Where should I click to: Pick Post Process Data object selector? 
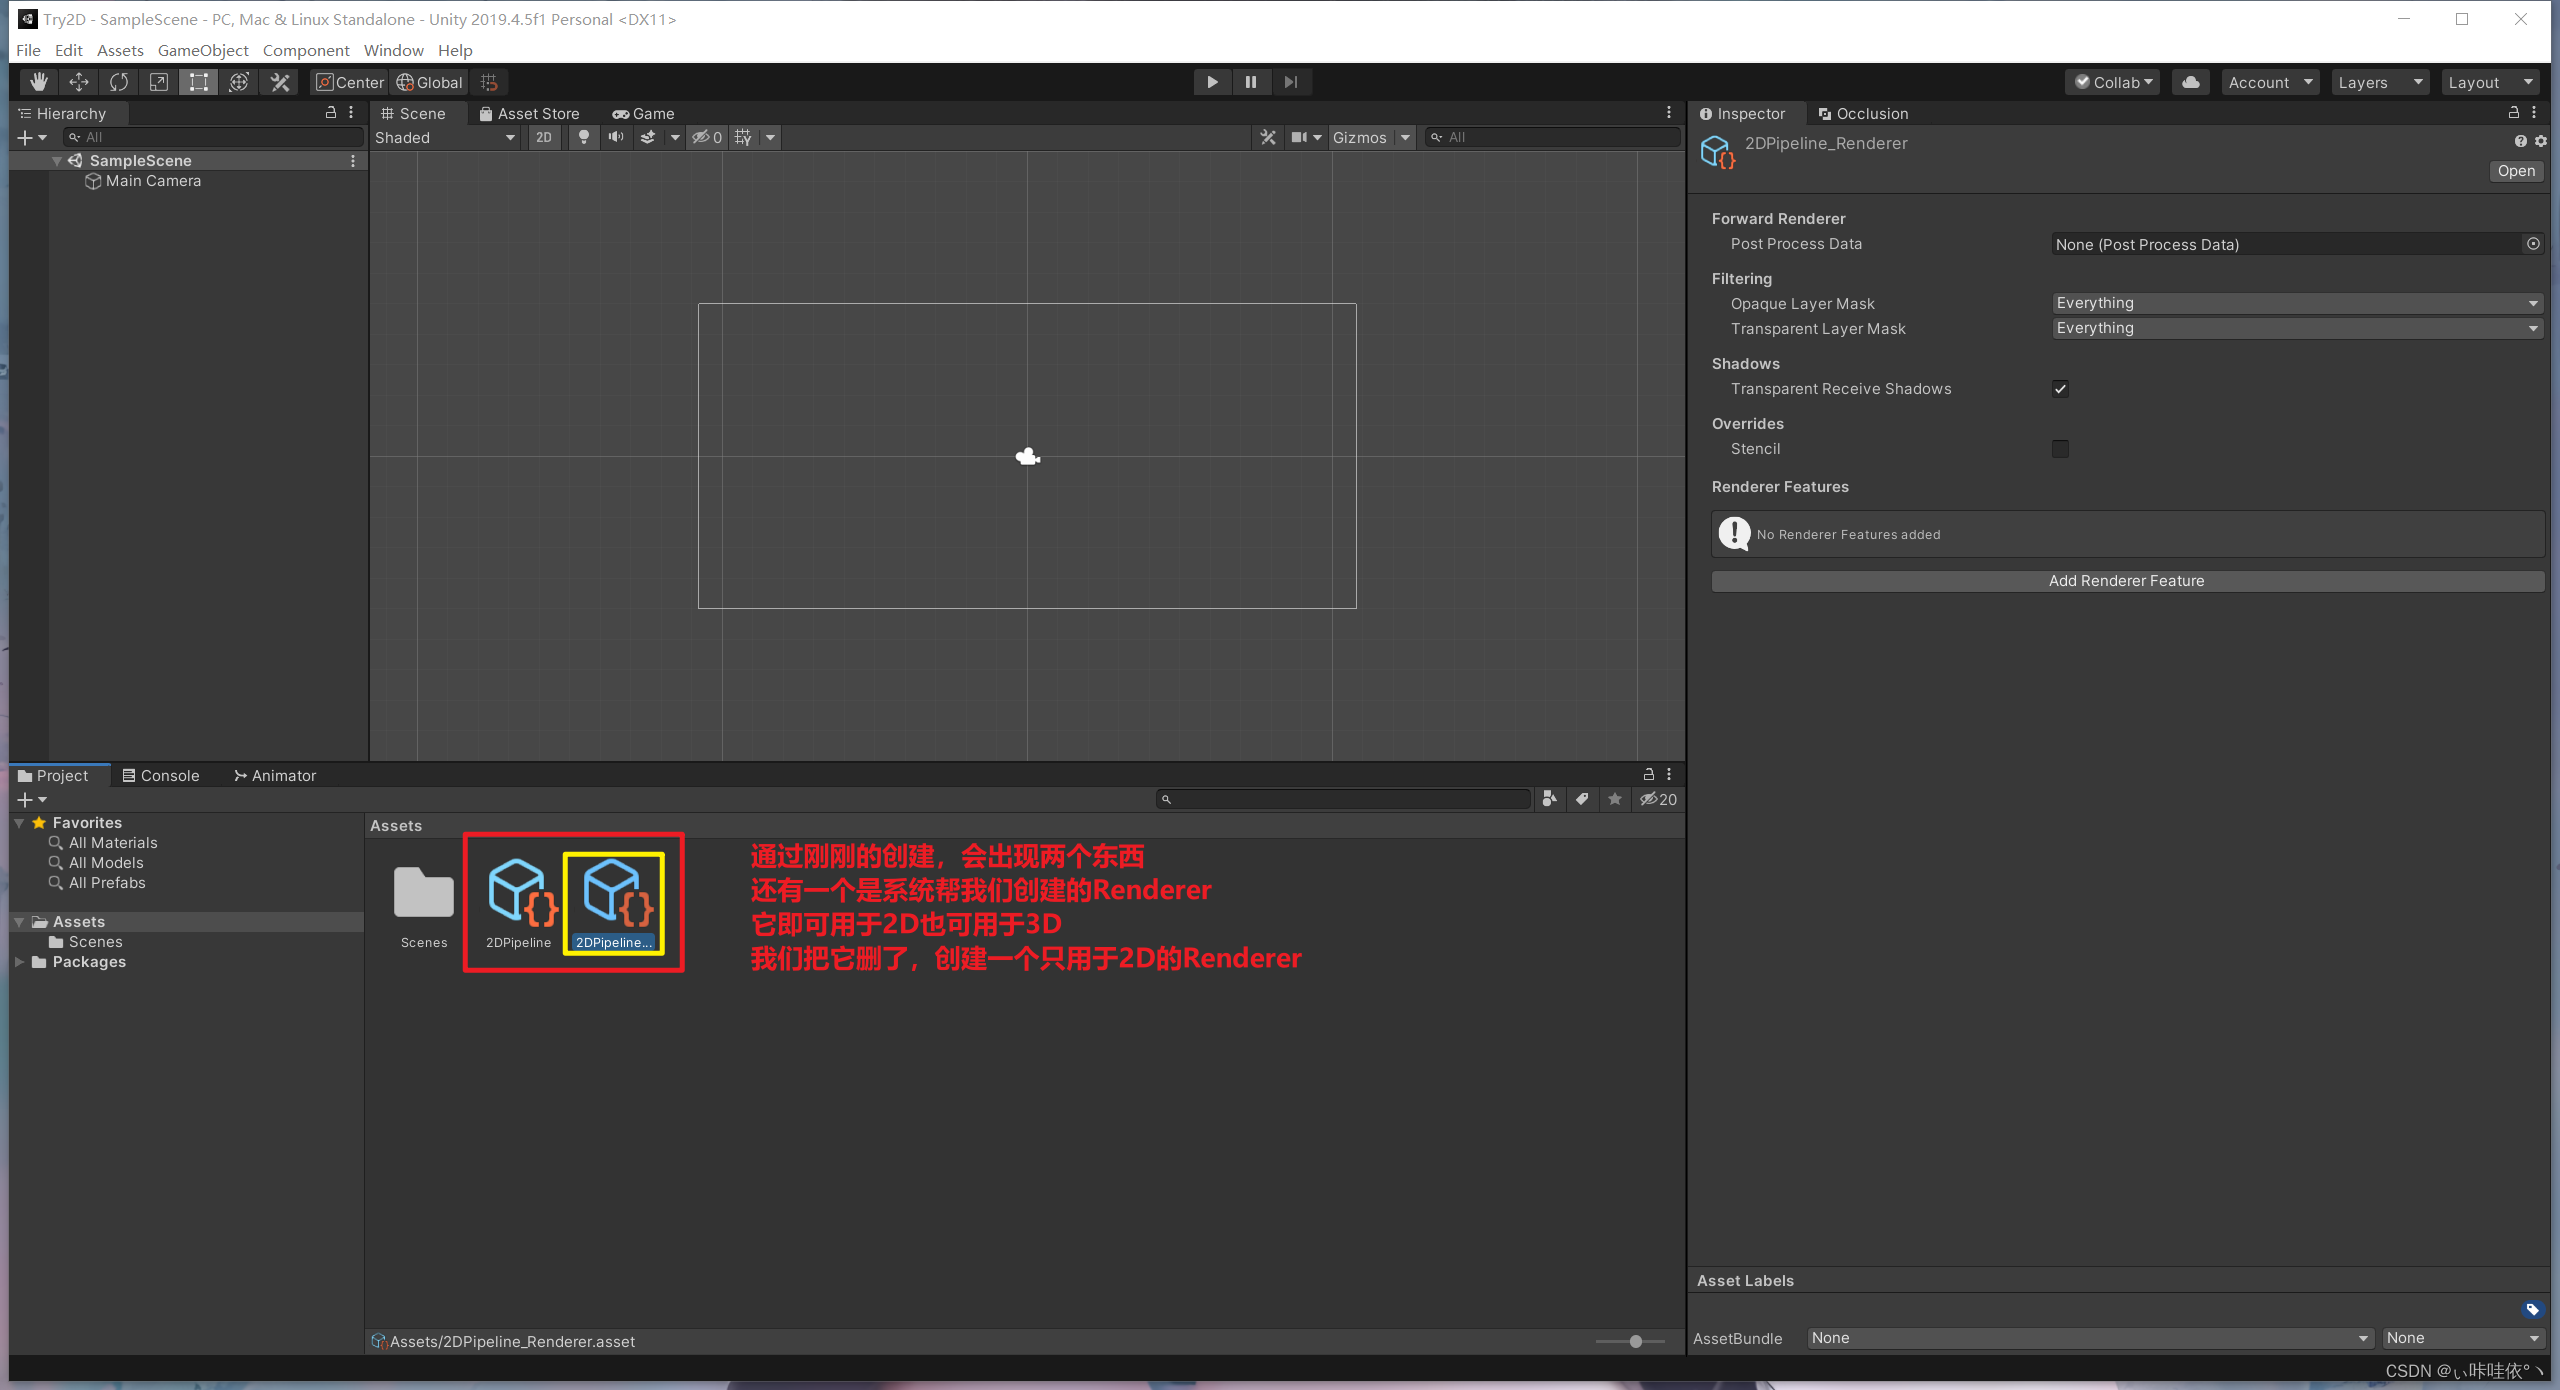(x=2533, y=244)
